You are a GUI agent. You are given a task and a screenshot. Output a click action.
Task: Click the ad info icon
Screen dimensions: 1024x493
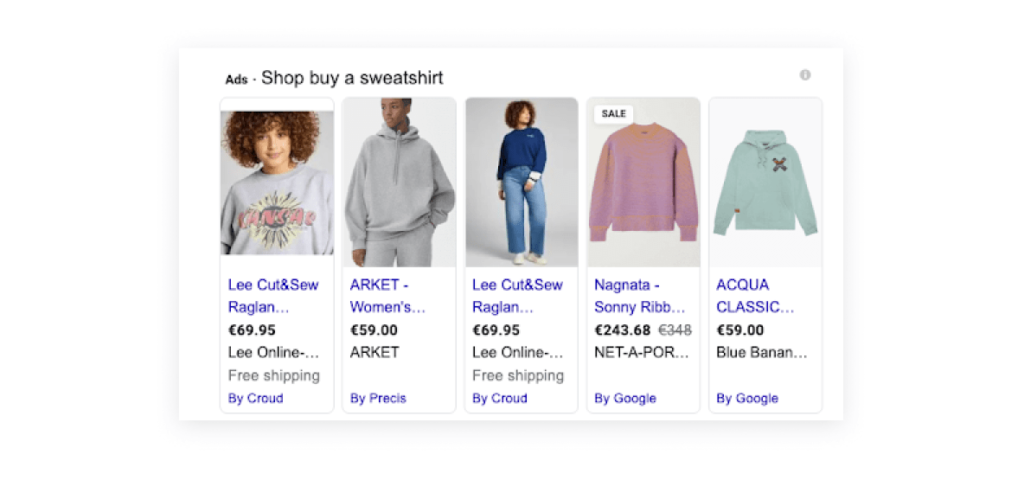[x=805, y=75]
